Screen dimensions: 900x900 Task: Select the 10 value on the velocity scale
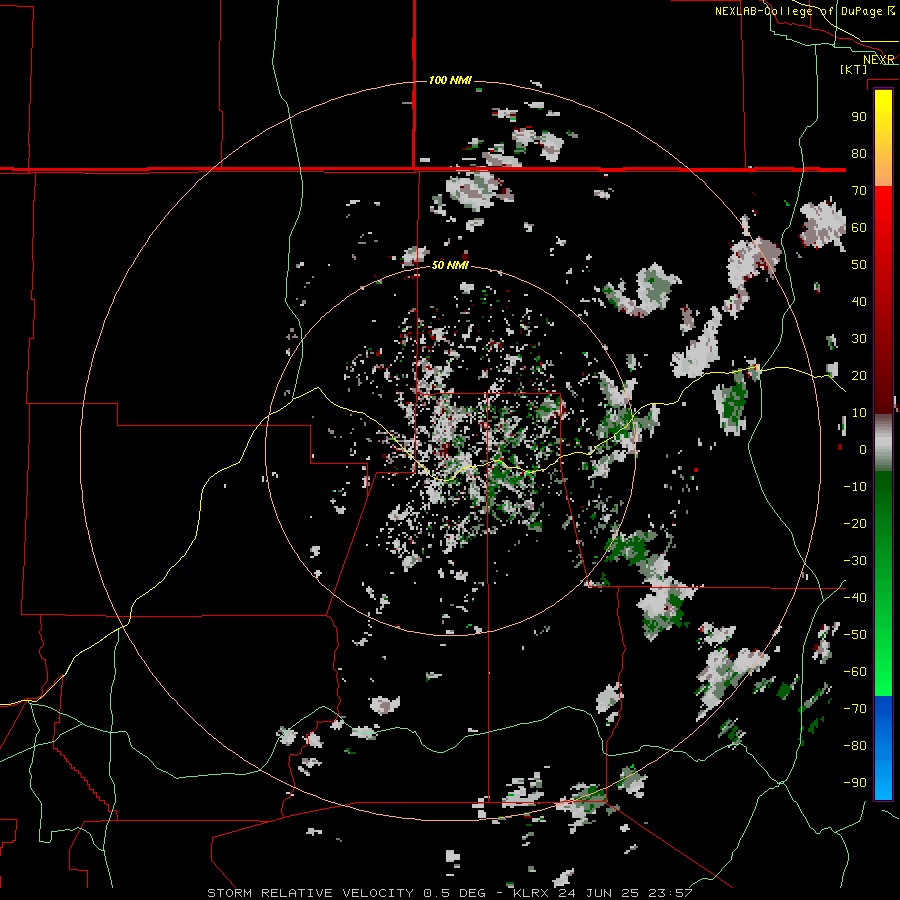tap(859, 413)
